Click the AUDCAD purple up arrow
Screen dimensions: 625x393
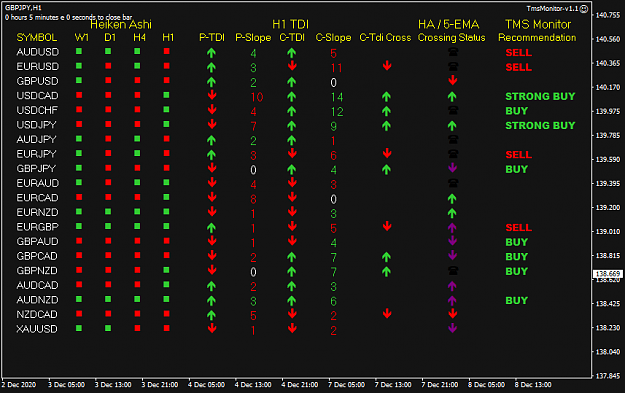point(452,285)
